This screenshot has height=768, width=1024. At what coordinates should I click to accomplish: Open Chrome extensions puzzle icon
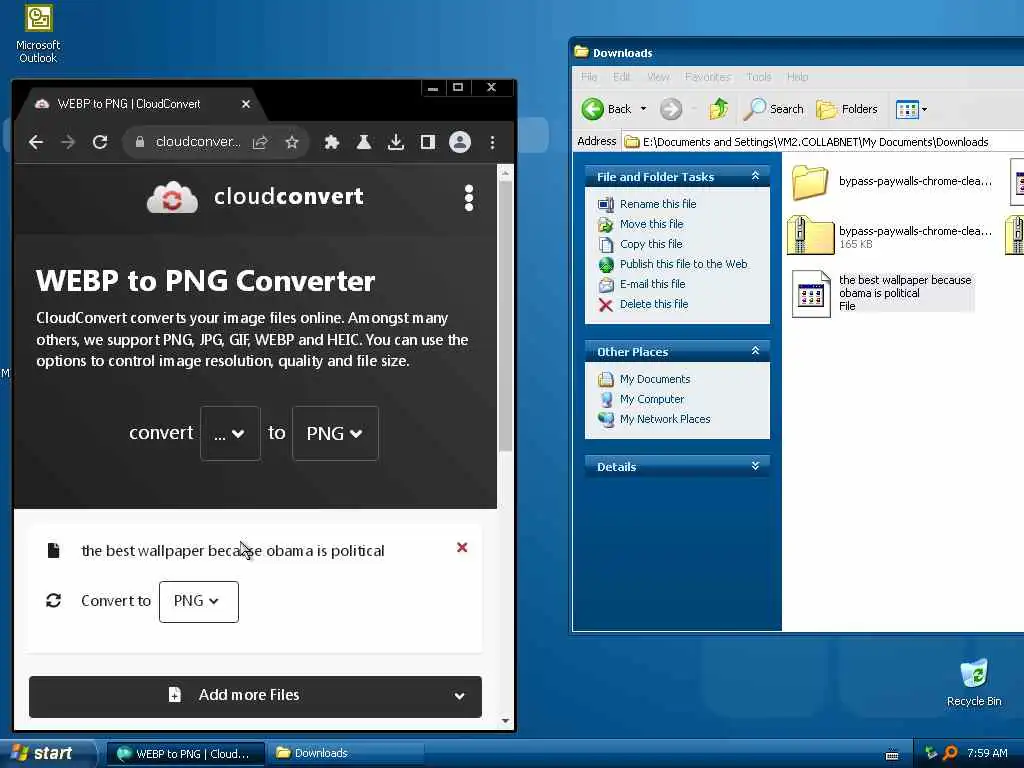click(332, 142)
